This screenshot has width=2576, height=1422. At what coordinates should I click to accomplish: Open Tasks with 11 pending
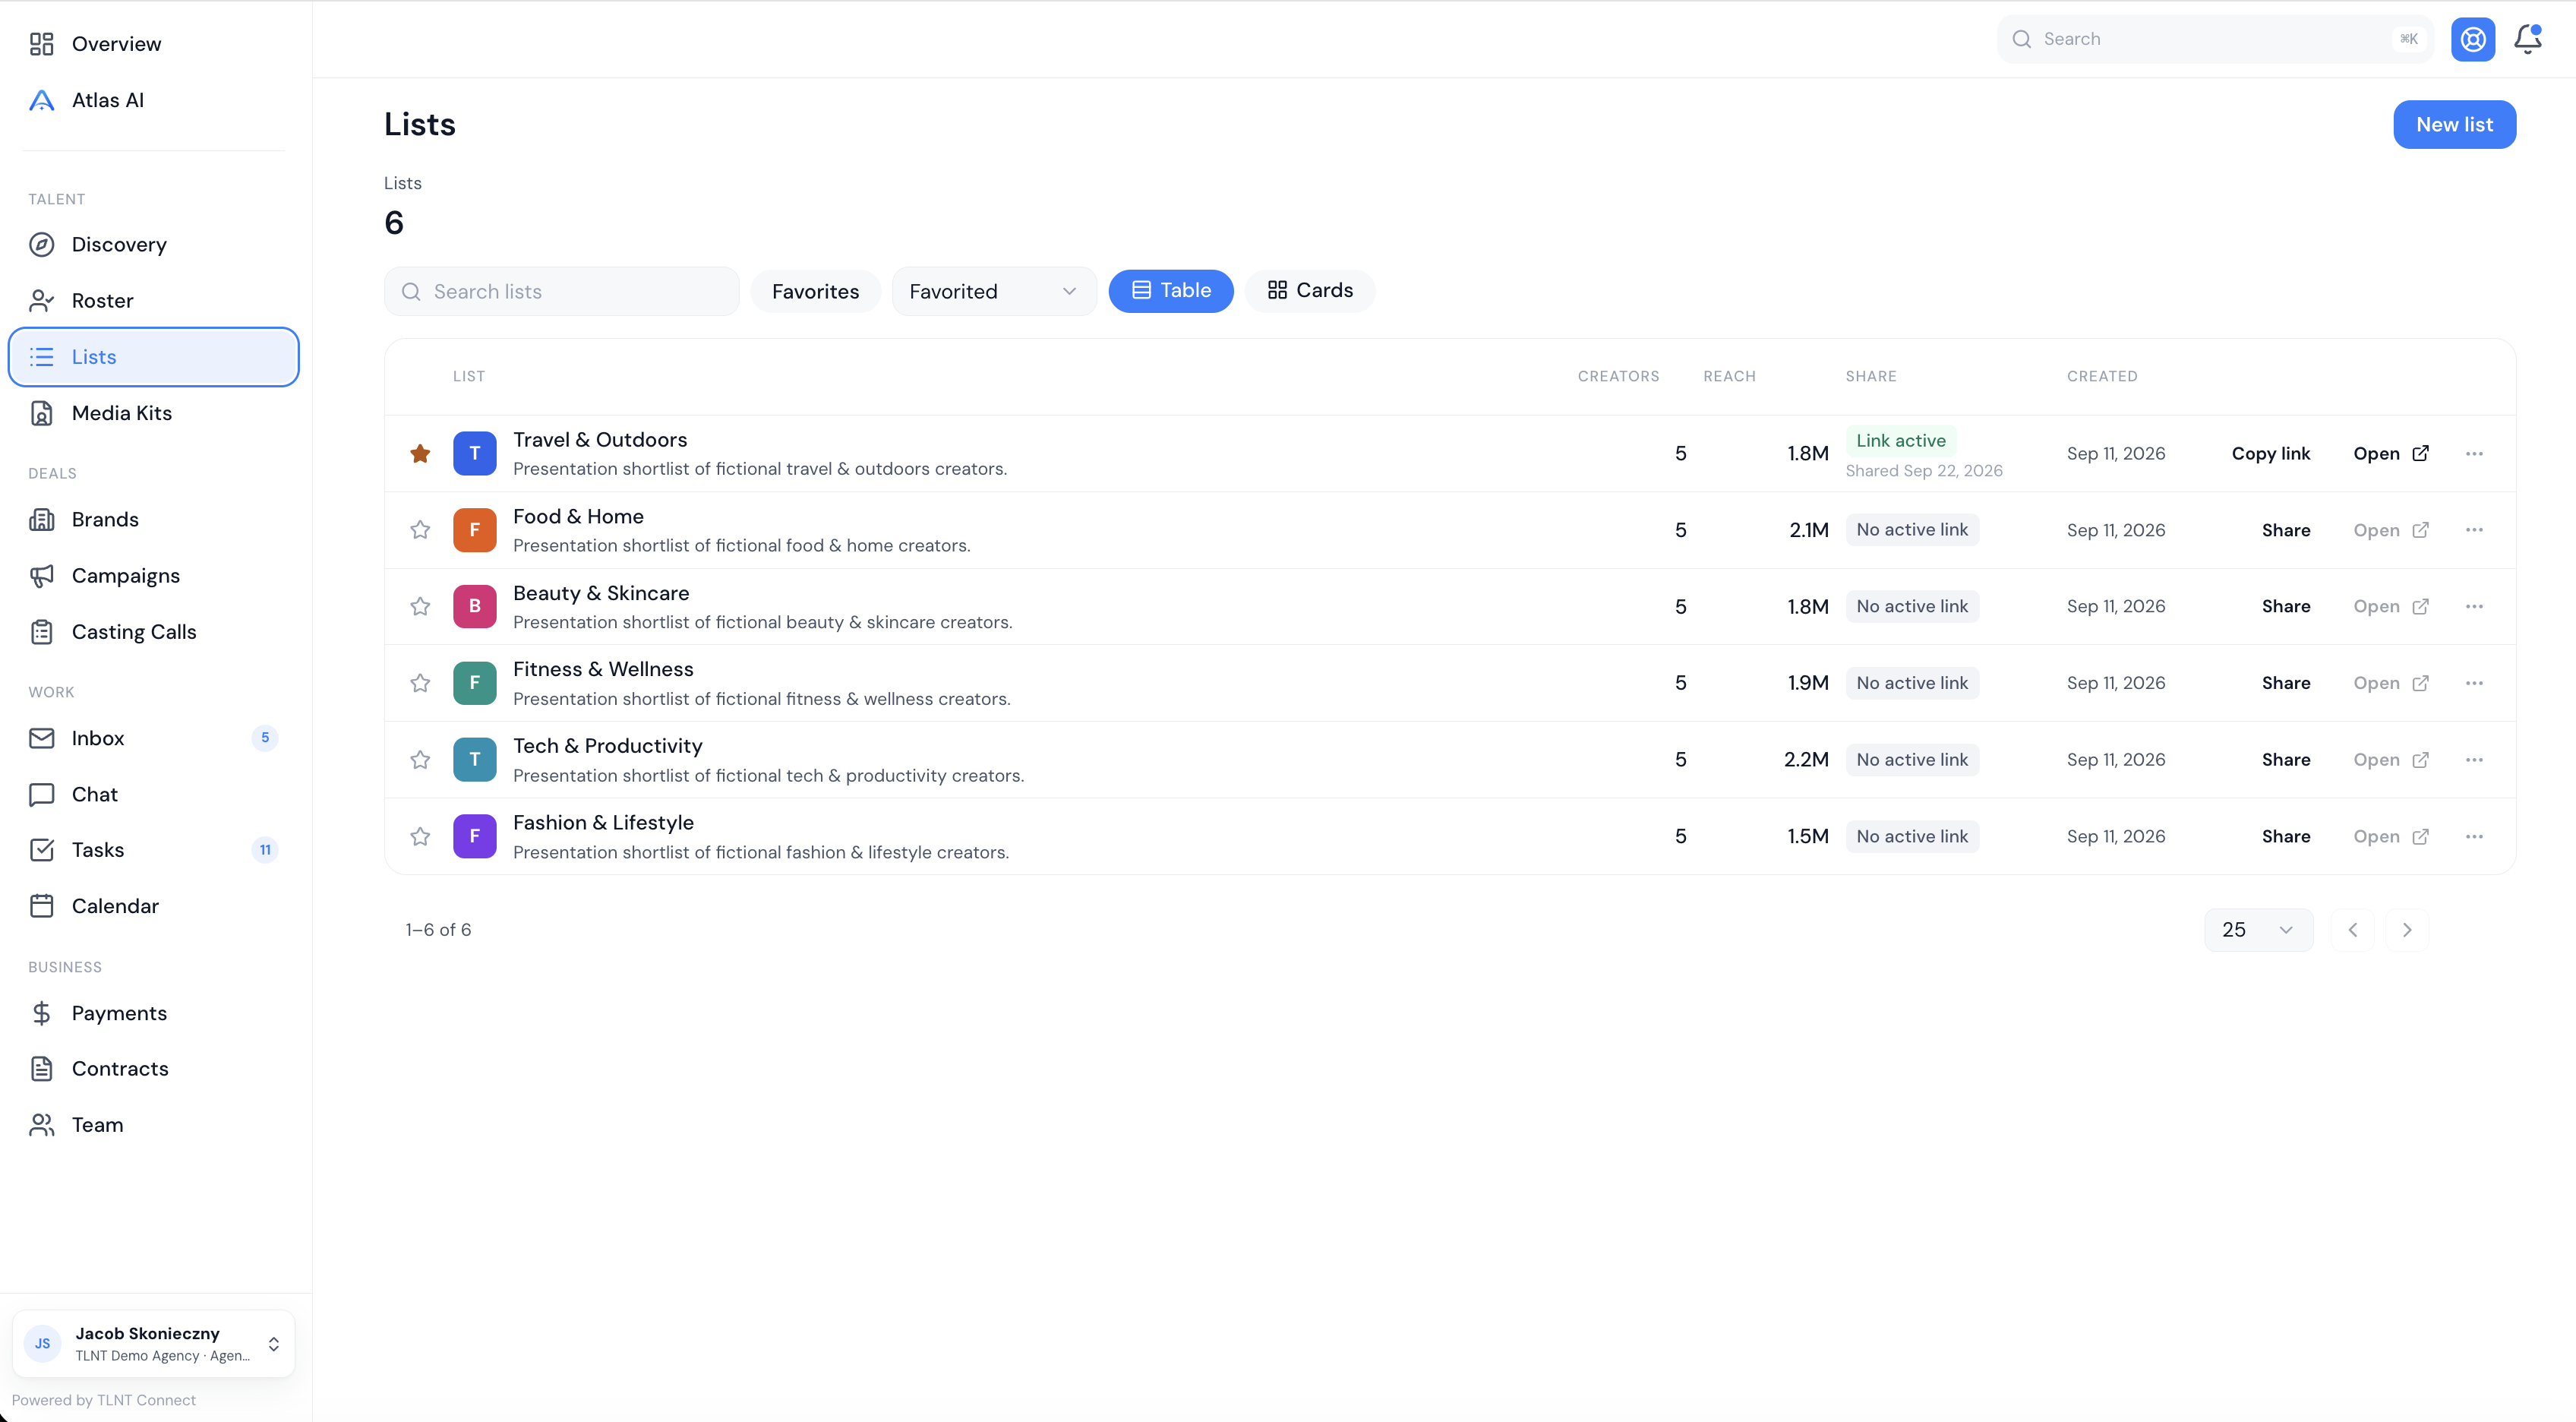(x=153, y=850)
